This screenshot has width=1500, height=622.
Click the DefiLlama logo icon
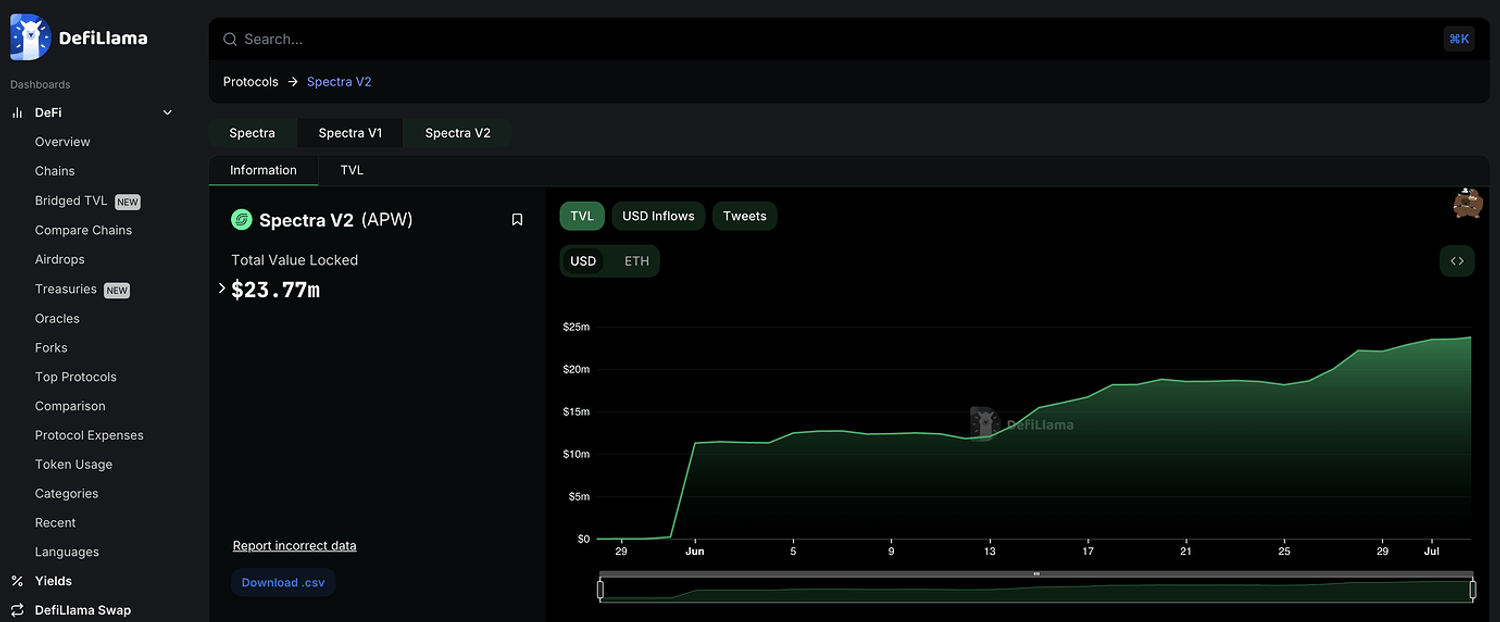tap(30, 38)
